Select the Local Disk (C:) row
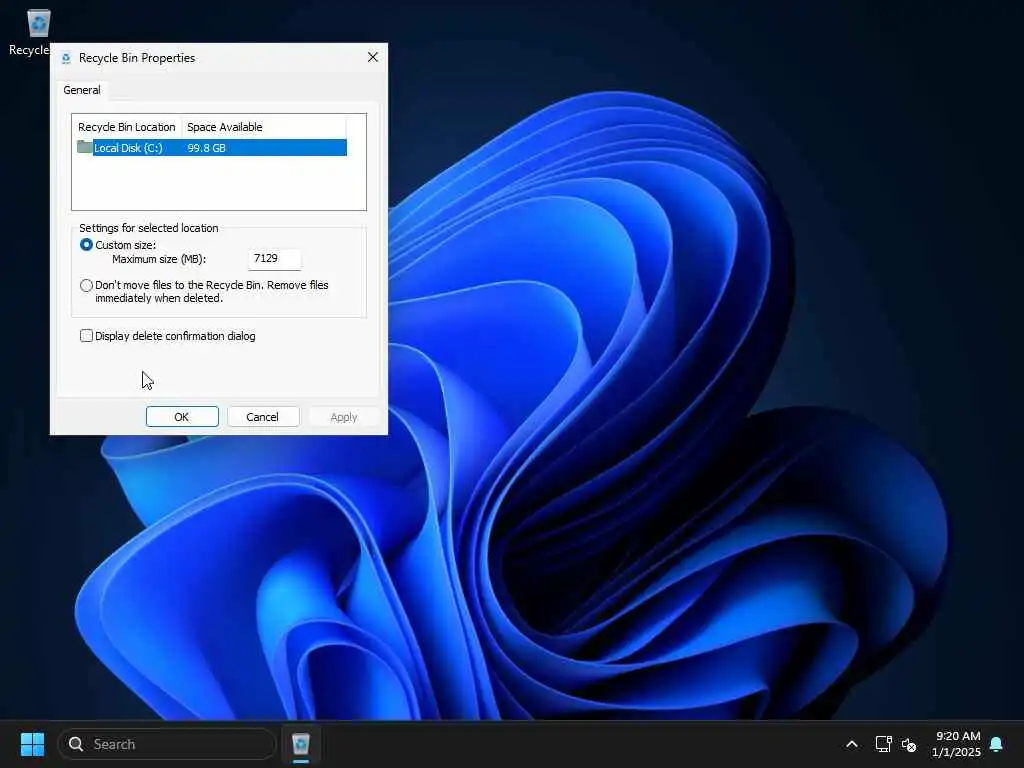Viewport: 1024px width, 768px height. [212, 148]
